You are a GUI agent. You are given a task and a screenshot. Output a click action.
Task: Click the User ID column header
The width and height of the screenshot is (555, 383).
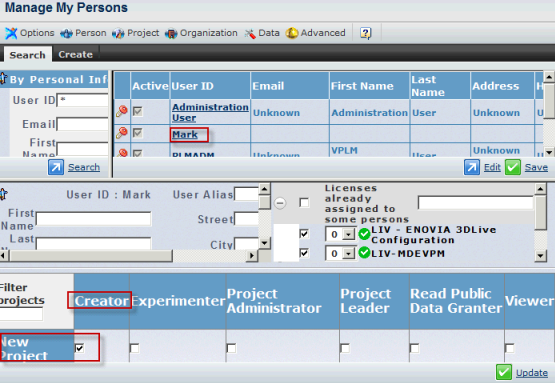click(210, 86)
